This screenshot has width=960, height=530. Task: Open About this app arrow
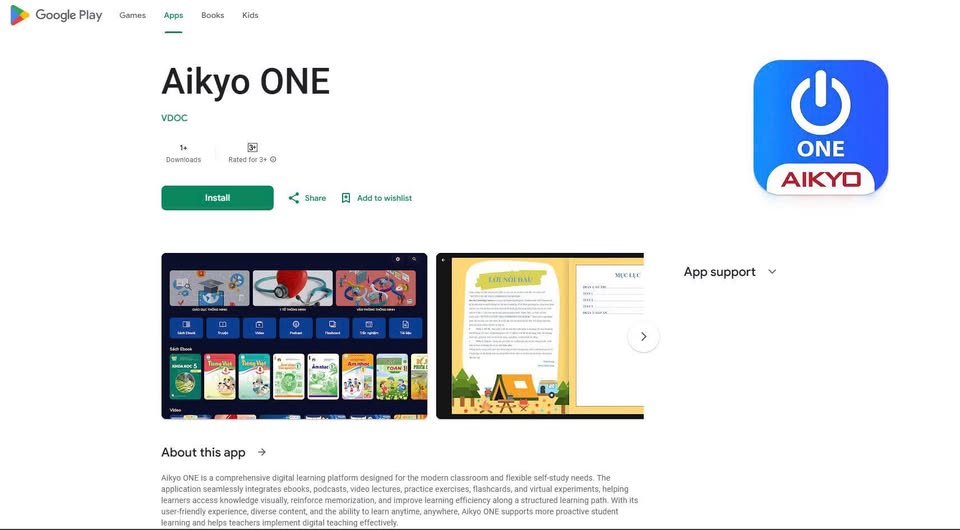pyautogui.click(x=262, y=452)
